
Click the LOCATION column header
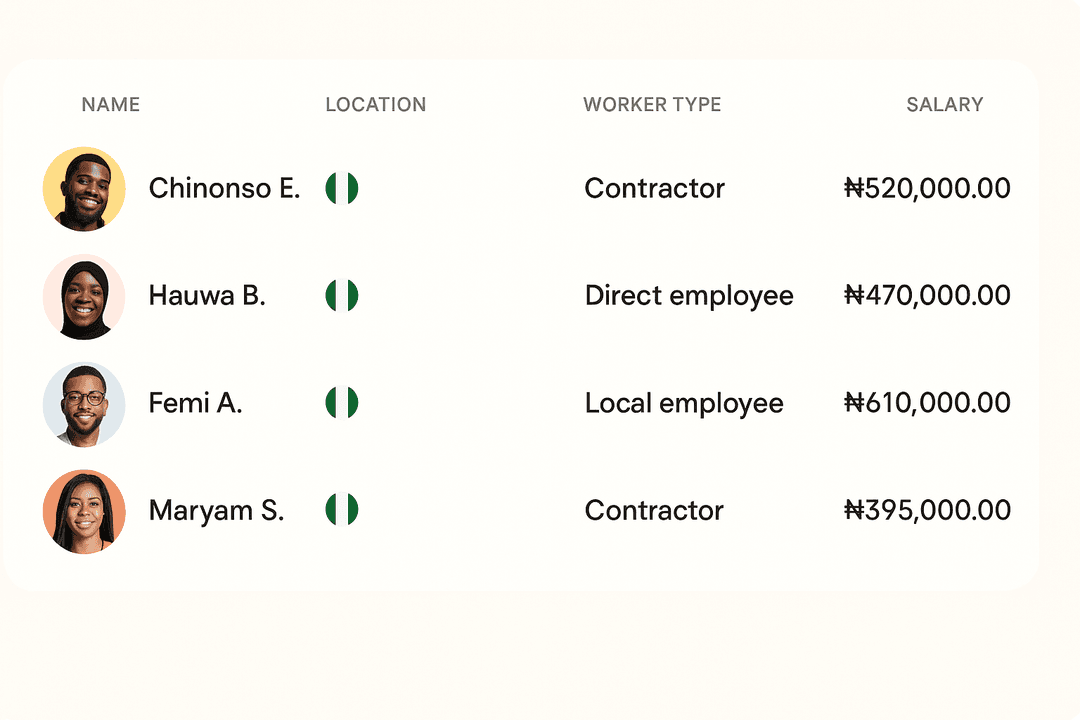[376, 105]
